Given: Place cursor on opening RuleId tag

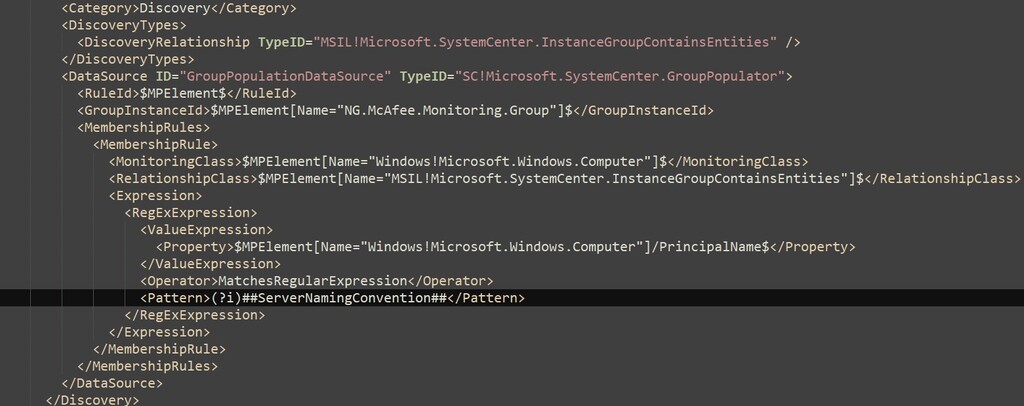Looking at the screenshot, I should 109,93.
